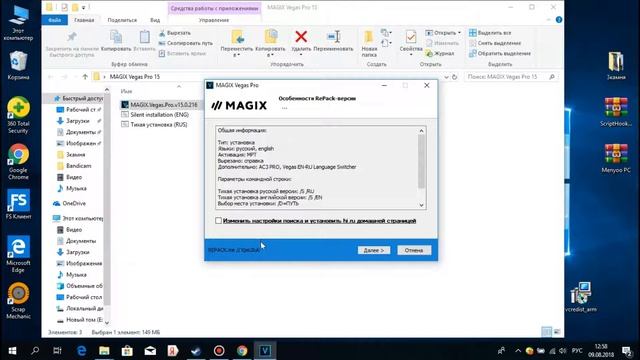640x360 pixels.
Task: Switch to Управление ribbon tab
Action: (x=214, y=20)
